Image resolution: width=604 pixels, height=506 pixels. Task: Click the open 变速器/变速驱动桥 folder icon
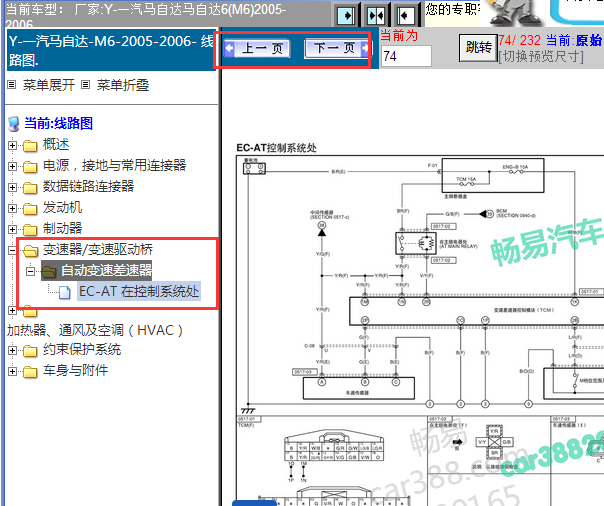click(30, 251)
